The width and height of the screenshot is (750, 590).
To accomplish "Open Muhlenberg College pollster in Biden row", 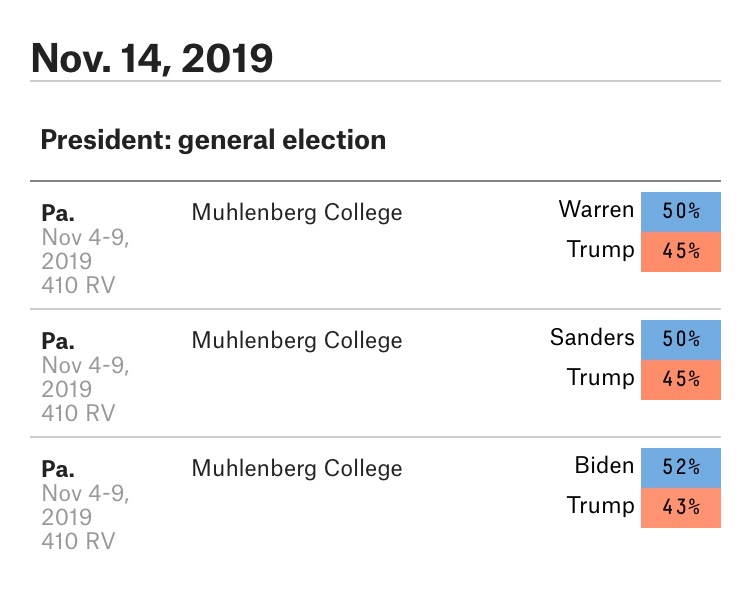I will 296,468.
